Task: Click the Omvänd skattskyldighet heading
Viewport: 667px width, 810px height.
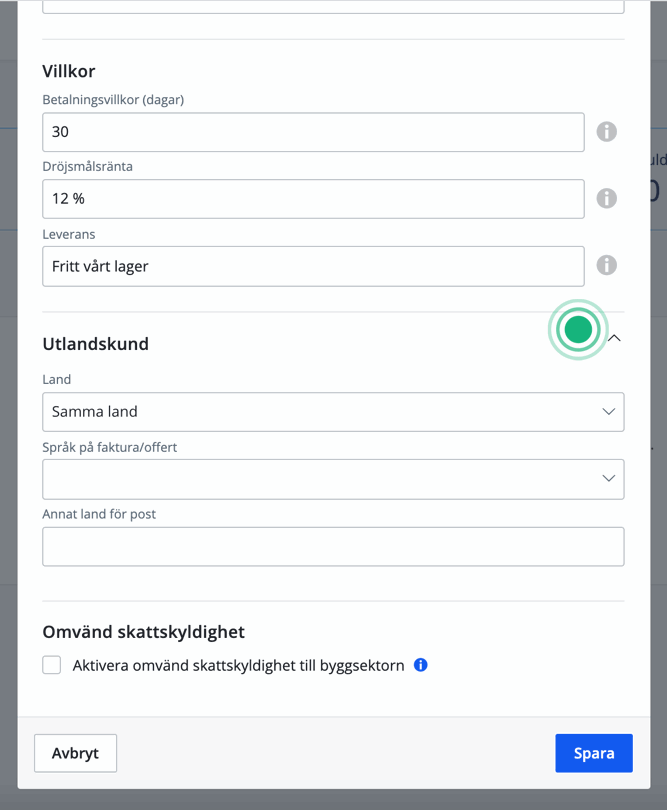Action: pyautogui.click(x=144, y=632)
